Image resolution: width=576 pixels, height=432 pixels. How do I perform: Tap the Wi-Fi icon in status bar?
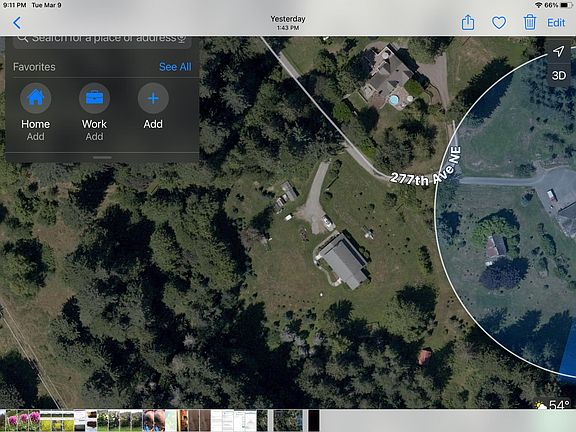click(539, 5)
